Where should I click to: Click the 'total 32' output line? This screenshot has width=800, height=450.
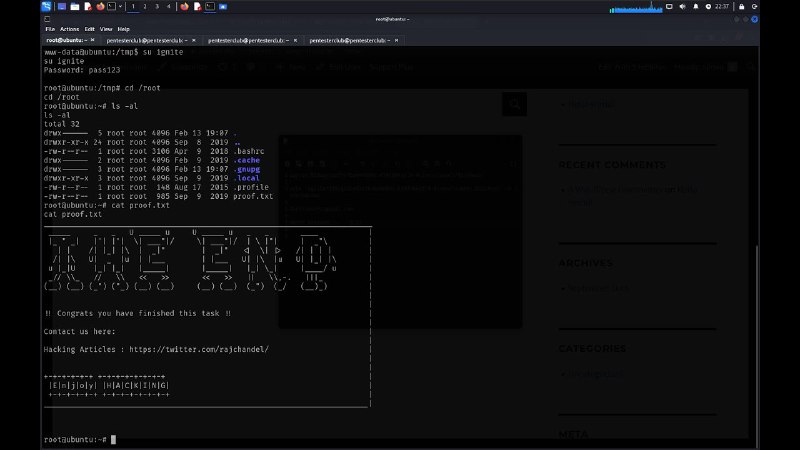click(62, 124)
